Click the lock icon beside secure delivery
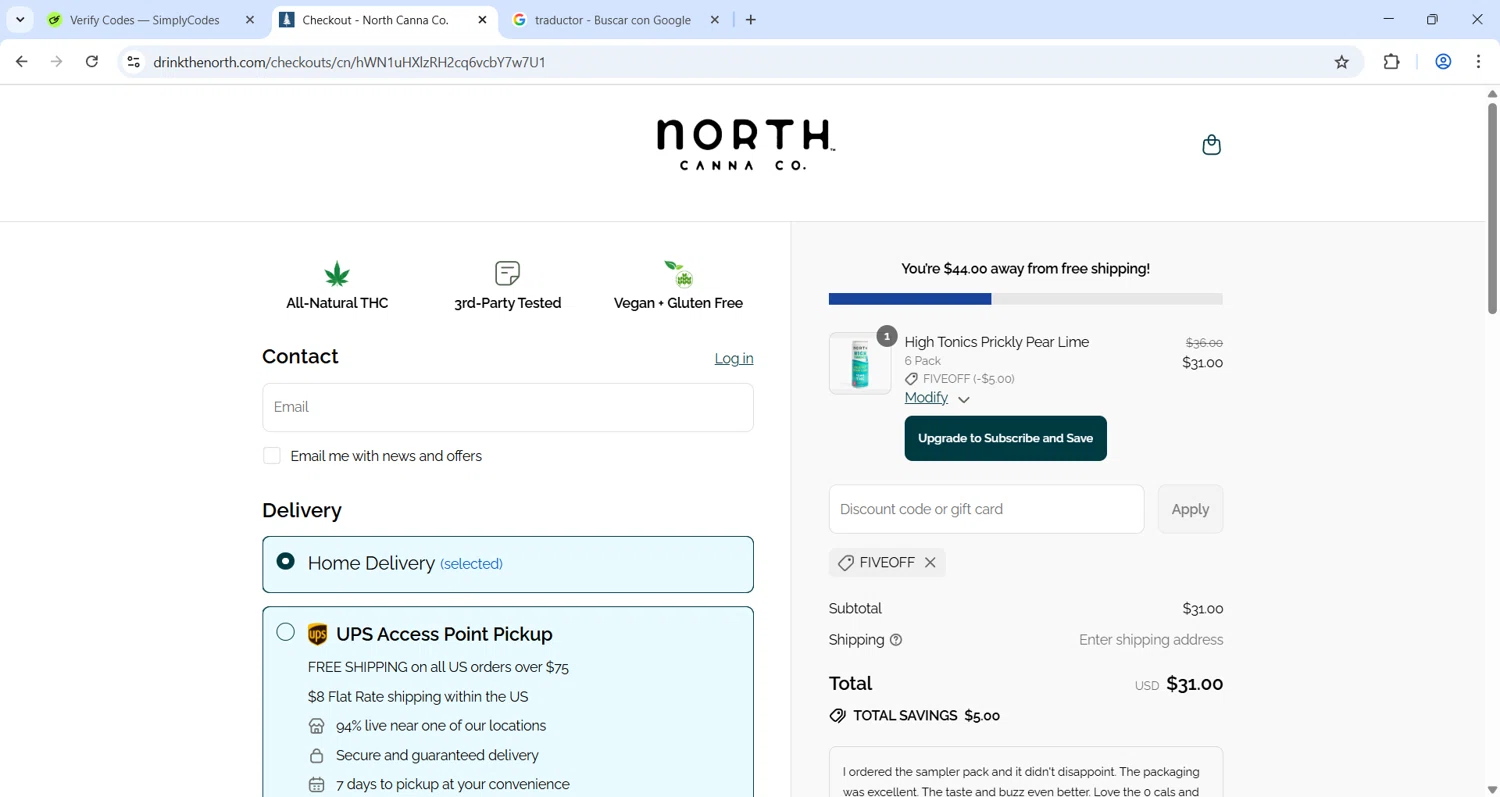 click(317, 756)
